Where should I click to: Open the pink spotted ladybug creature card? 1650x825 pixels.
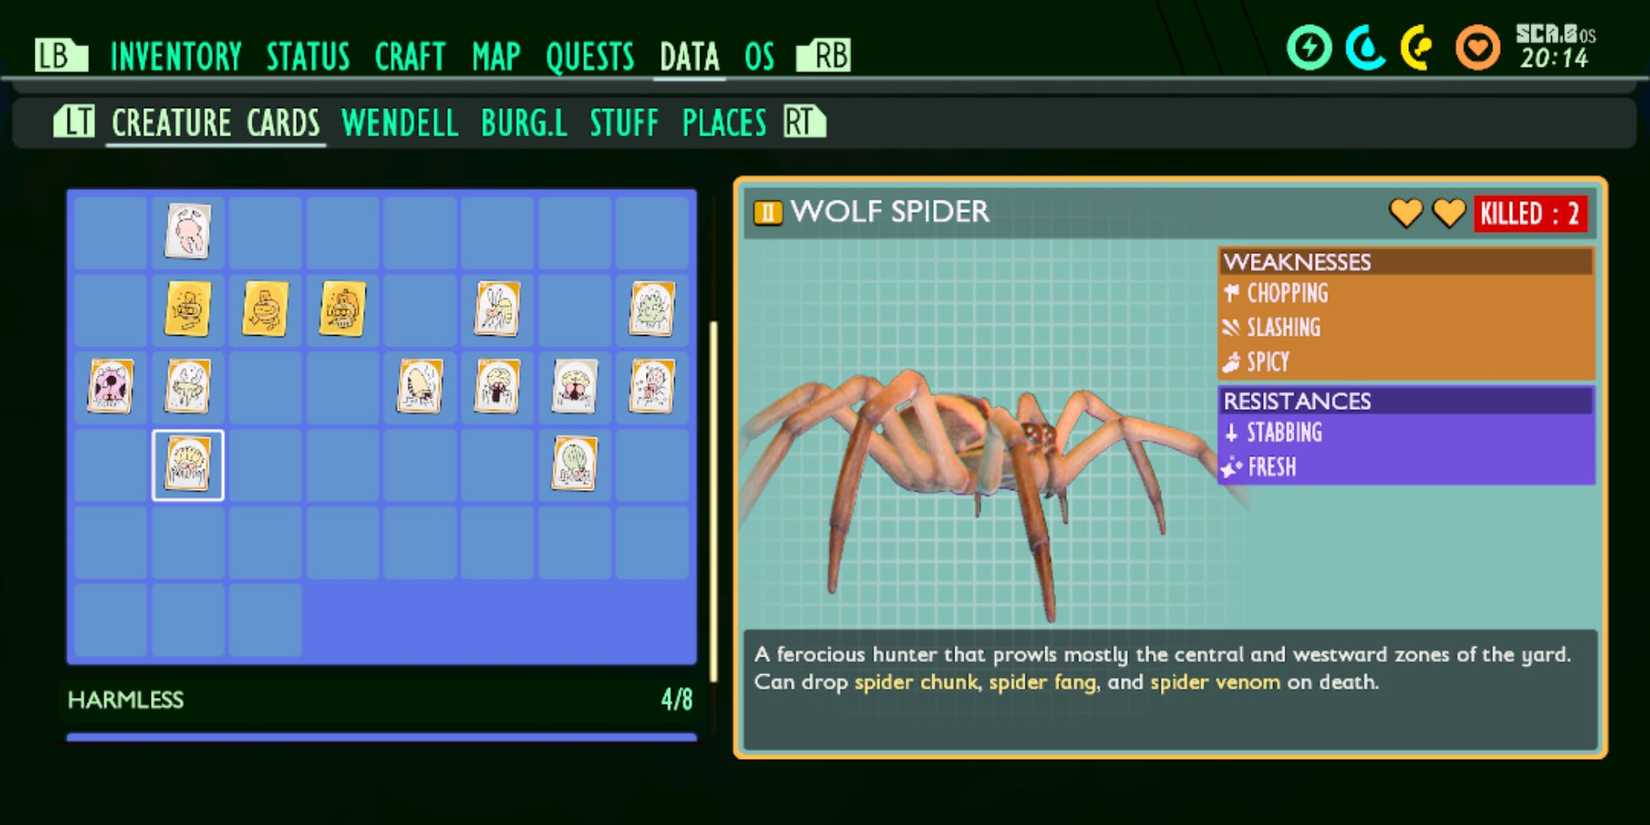pos(110,387)
